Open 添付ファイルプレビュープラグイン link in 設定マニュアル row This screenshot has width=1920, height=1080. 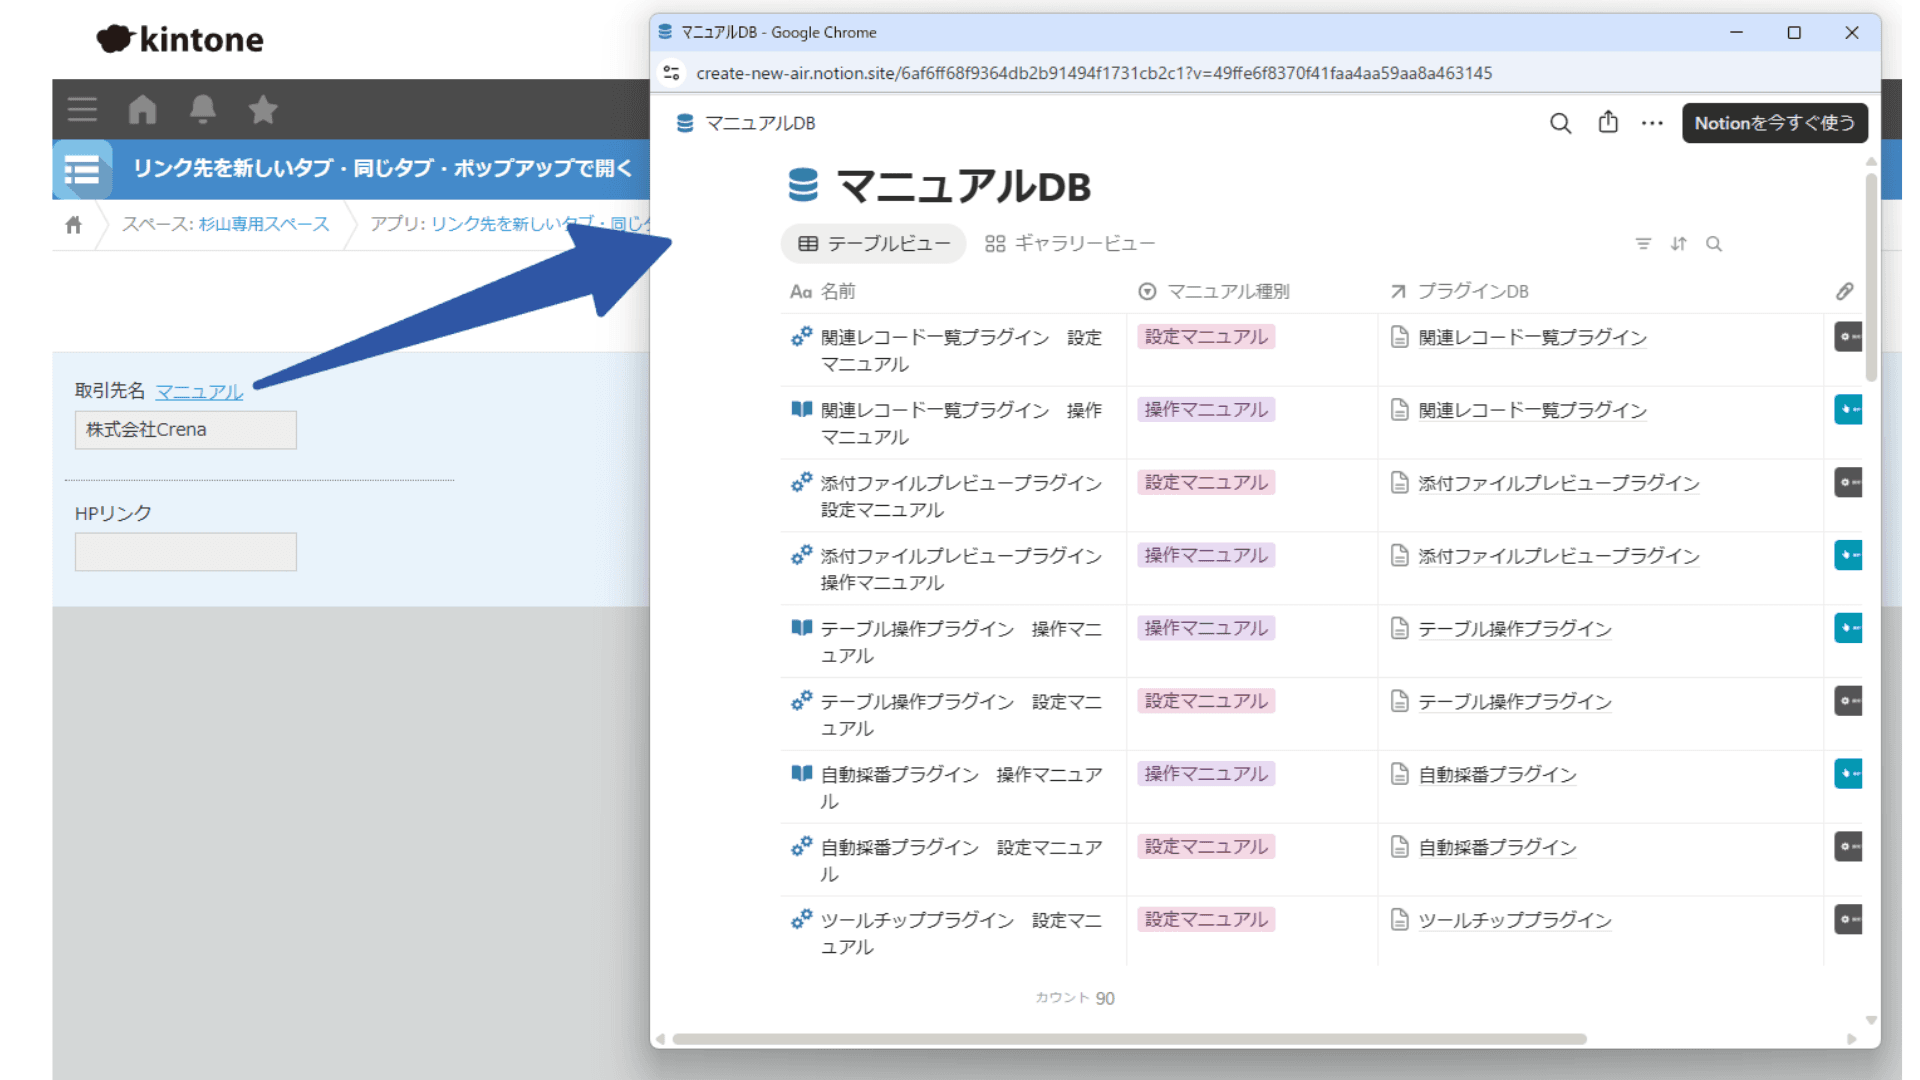click(1558, 484)
